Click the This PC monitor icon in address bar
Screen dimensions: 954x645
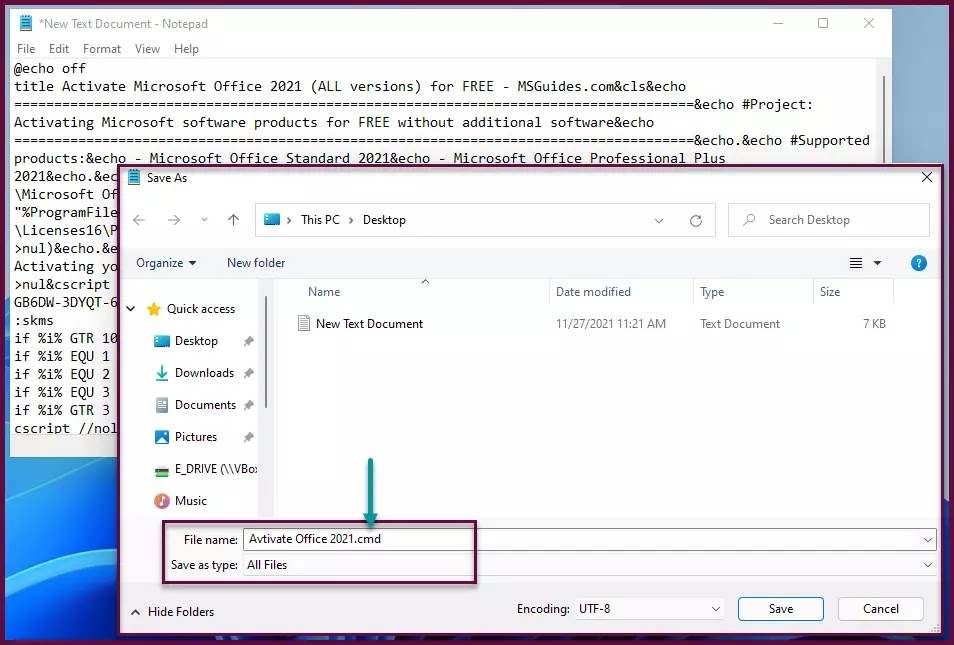[x=272, y=220]
